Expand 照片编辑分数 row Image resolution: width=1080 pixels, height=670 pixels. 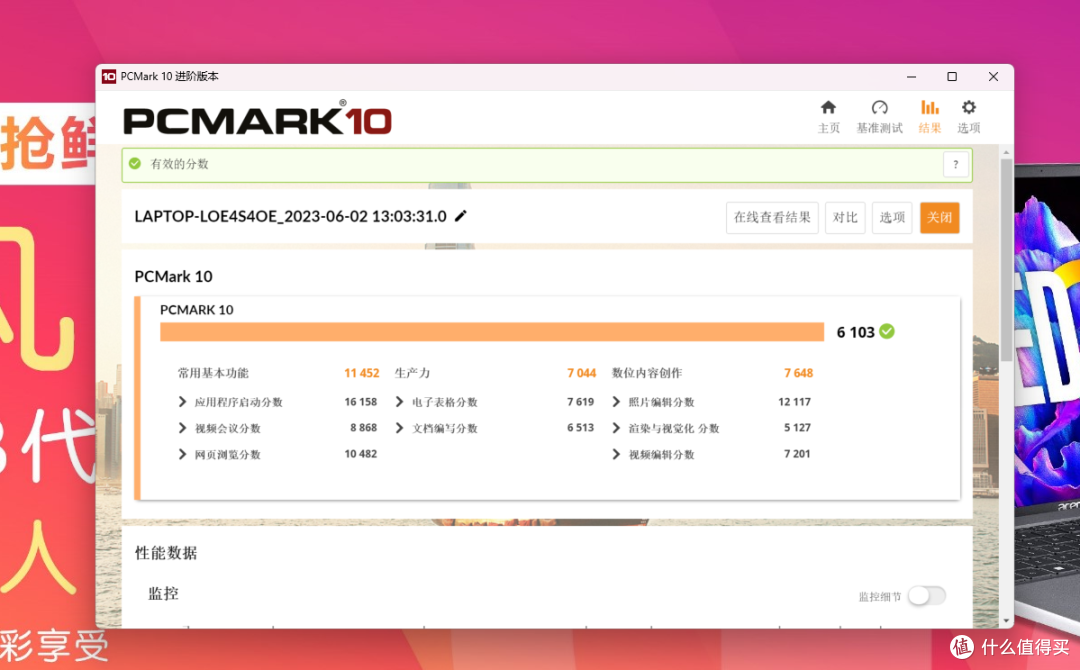pyautogui.click(x=616, y=401)
